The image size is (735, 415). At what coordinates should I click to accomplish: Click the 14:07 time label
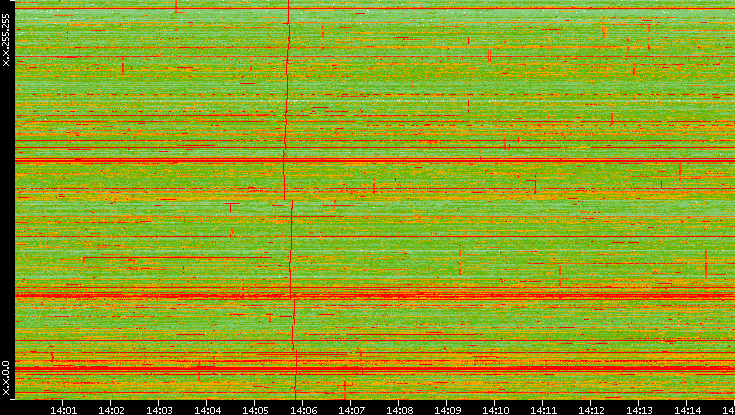tap(351, 410)
